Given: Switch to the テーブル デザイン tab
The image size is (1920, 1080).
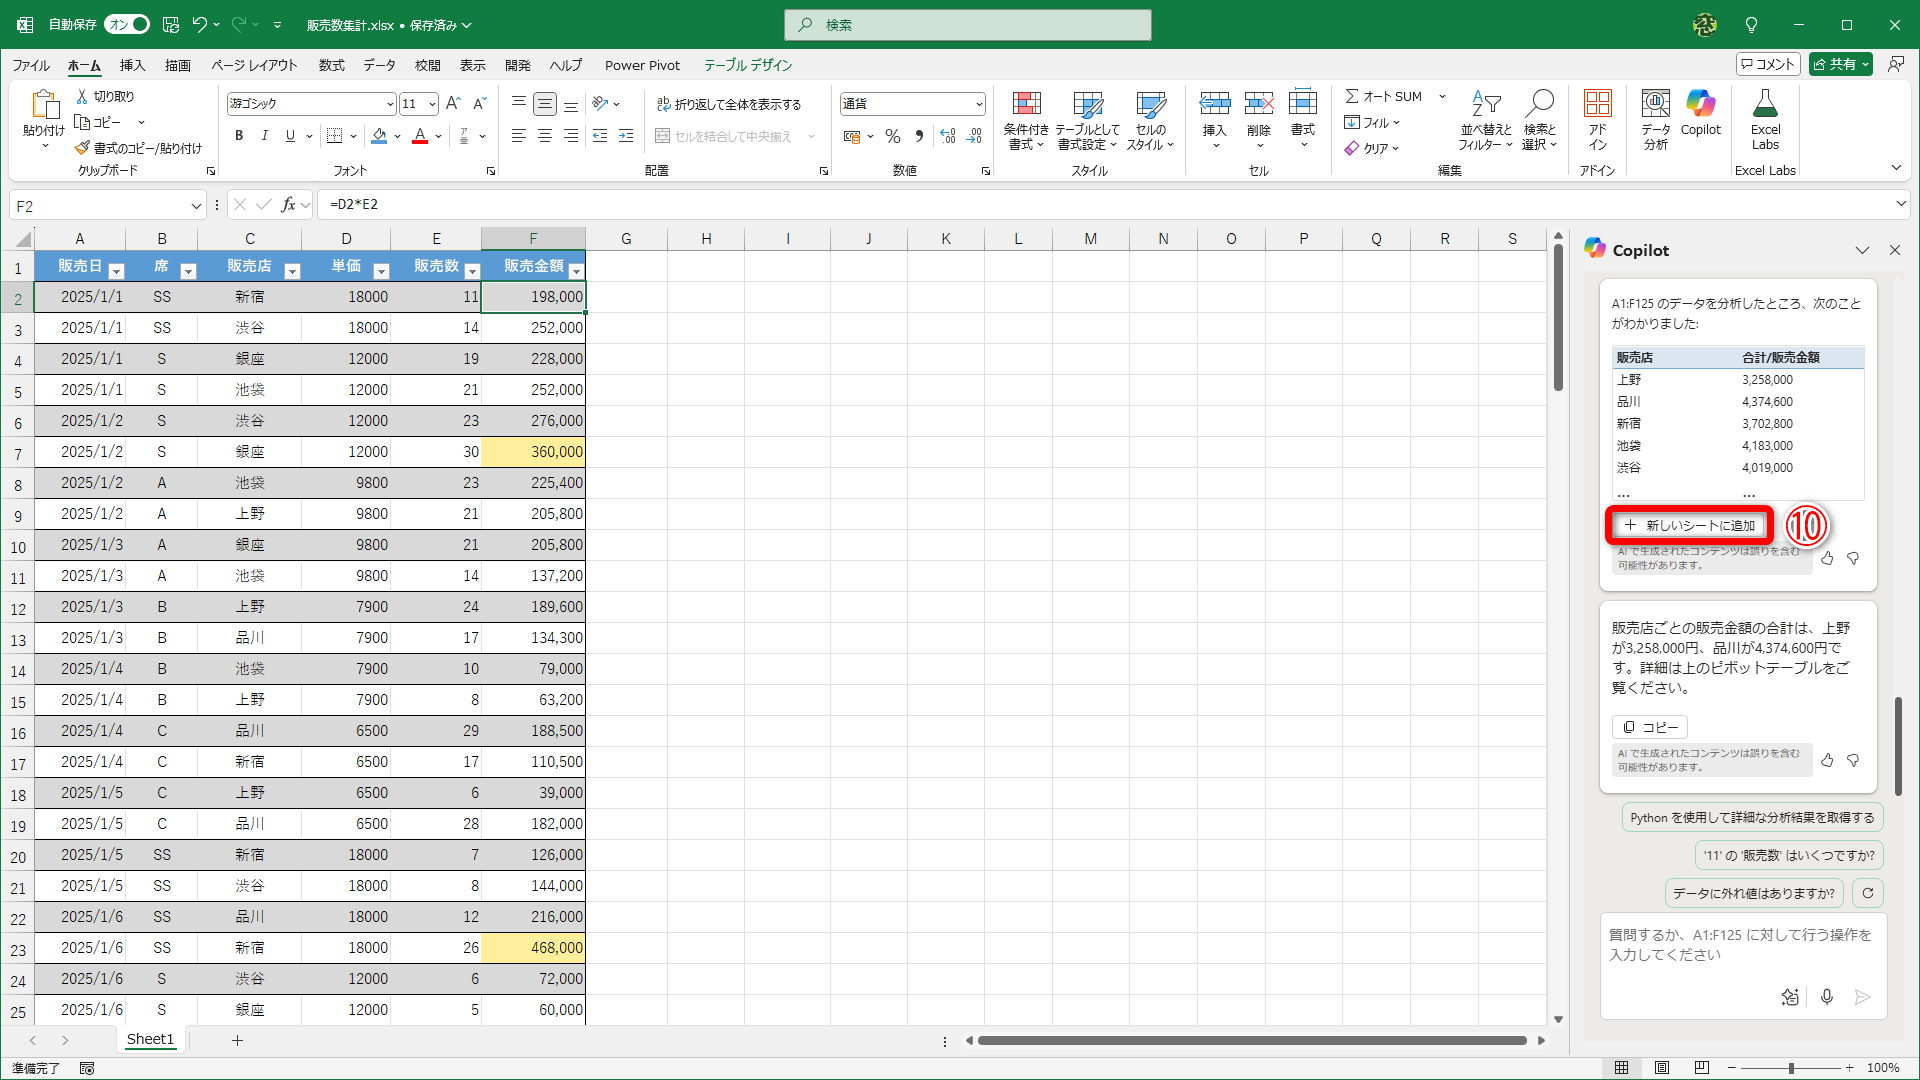Looking at the screenshot, I should pos(747,65).
